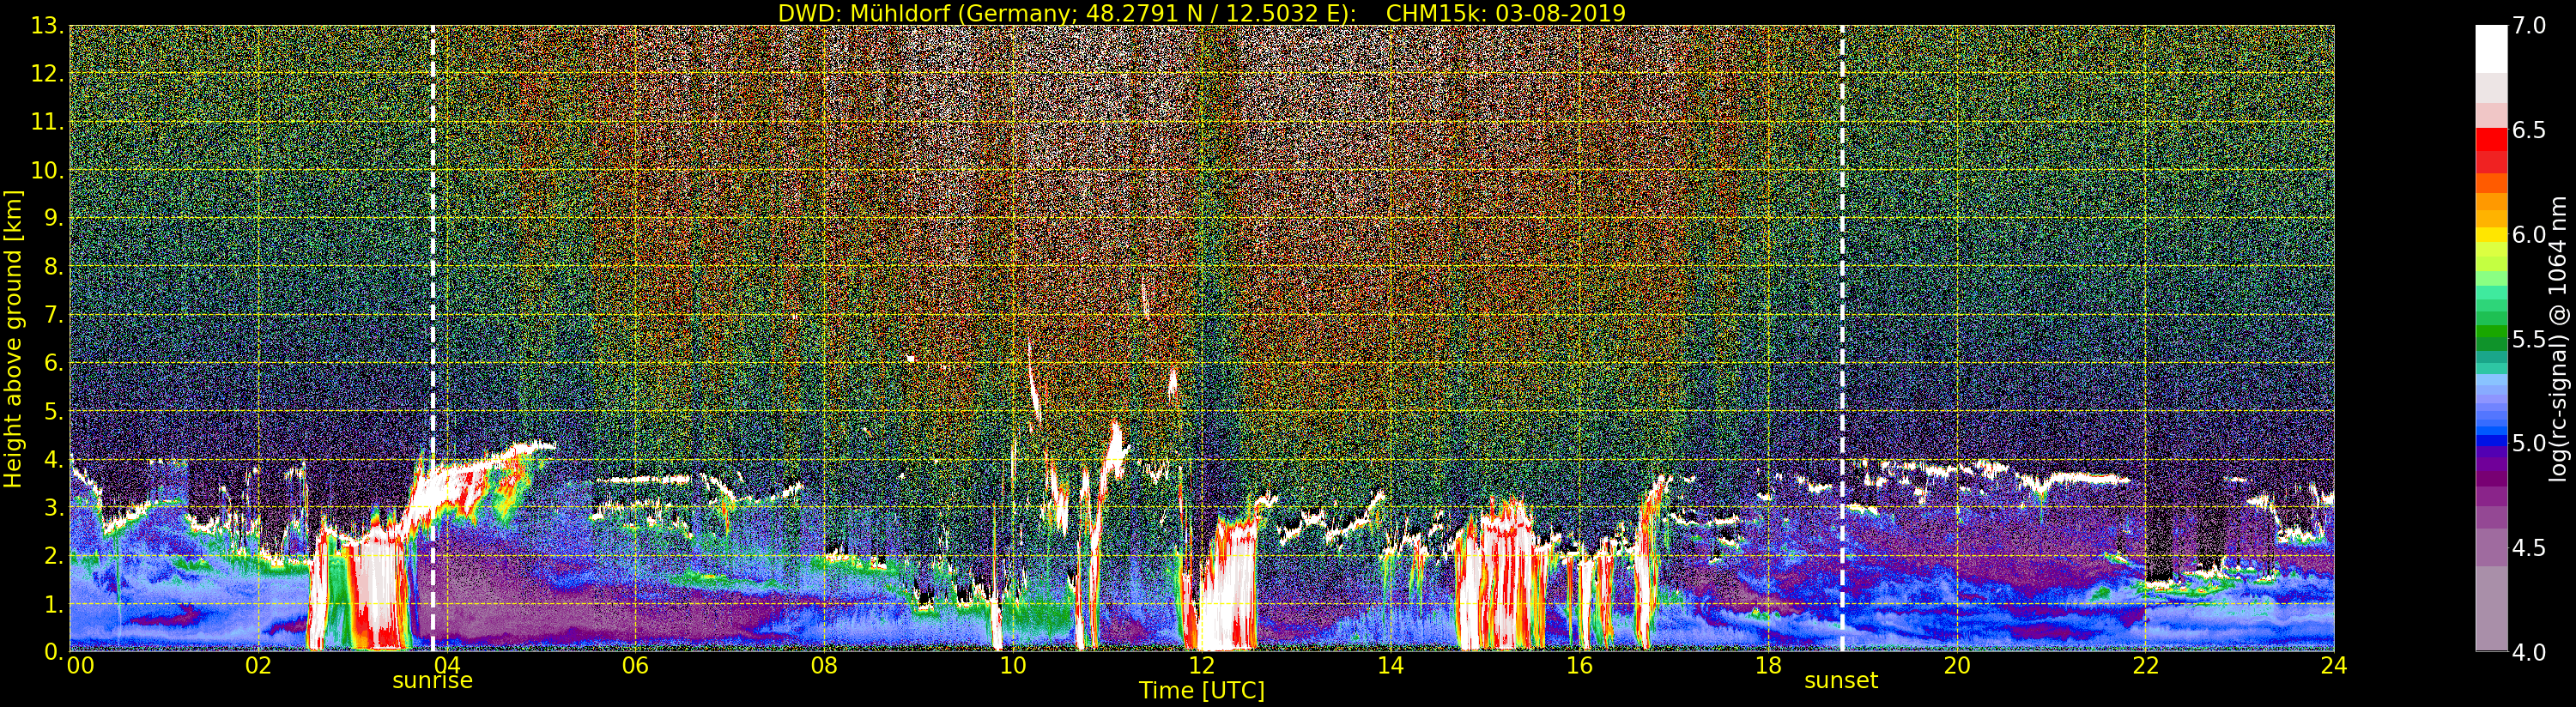
Task: Select the height-axis tick label "0."
Action: 53,651
